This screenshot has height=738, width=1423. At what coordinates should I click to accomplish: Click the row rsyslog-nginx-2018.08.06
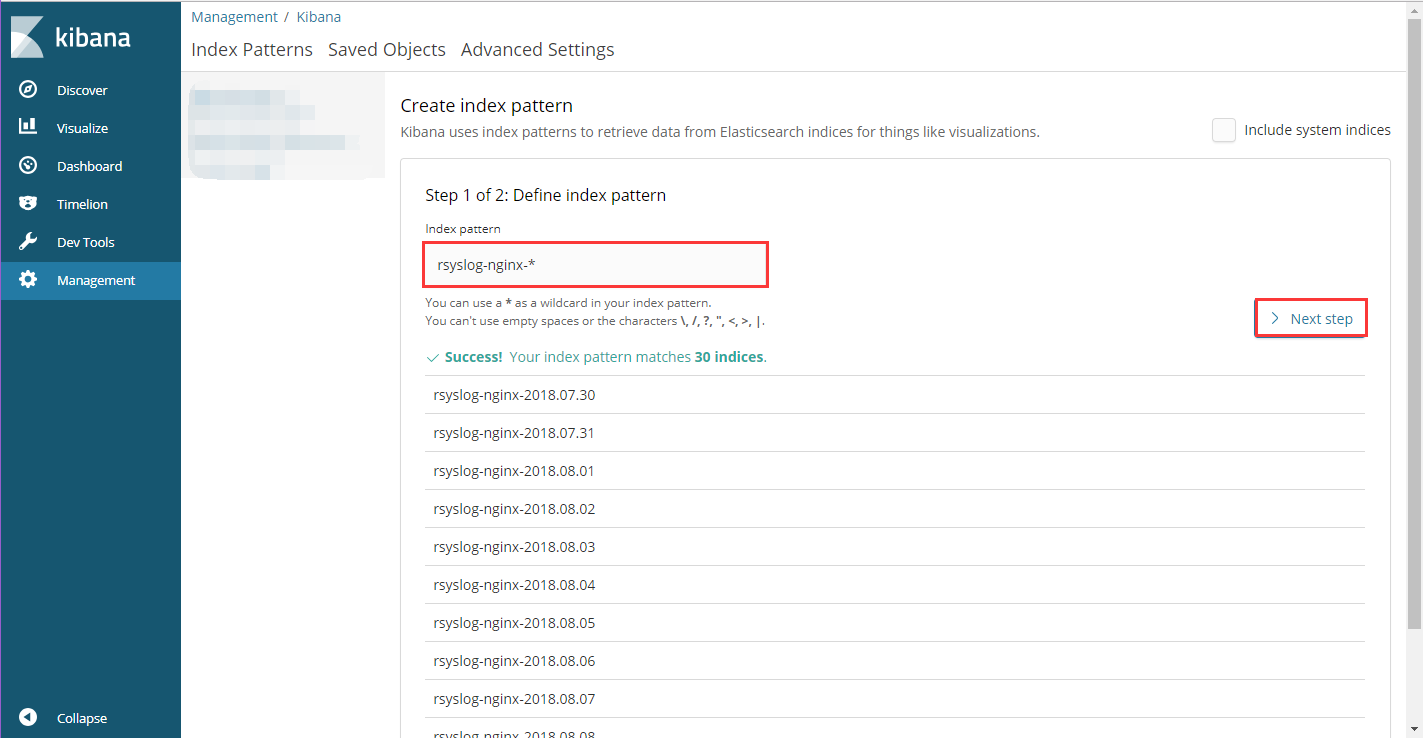pyautogui.click(x=894, y=661)
